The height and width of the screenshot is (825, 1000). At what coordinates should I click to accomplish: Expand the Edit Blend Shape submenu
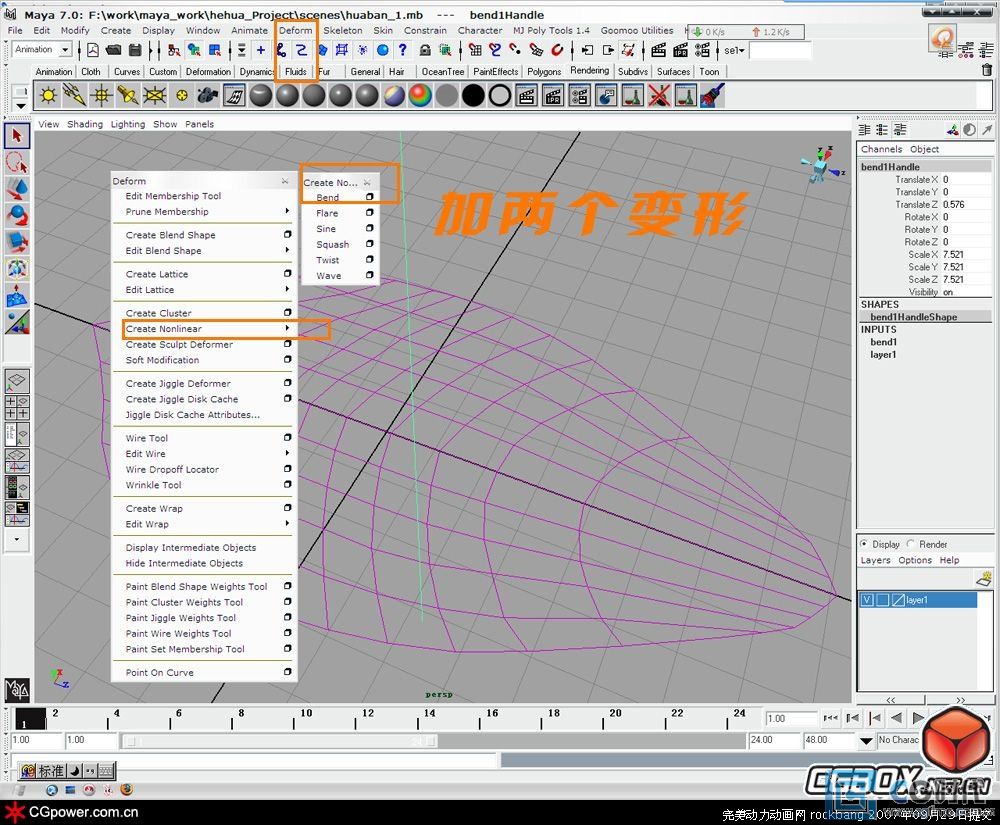[288, 250]
